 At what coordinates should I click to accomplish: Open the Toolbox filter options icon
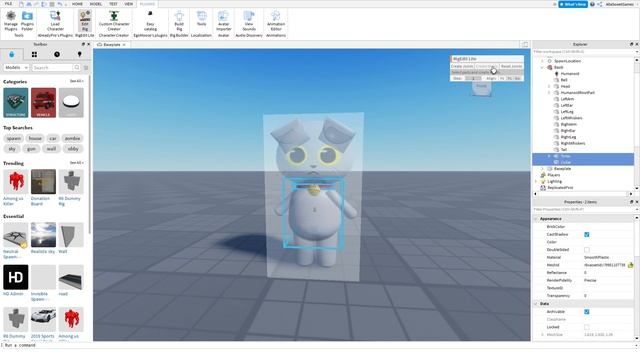pyautogui.click(x=86, y=67)
